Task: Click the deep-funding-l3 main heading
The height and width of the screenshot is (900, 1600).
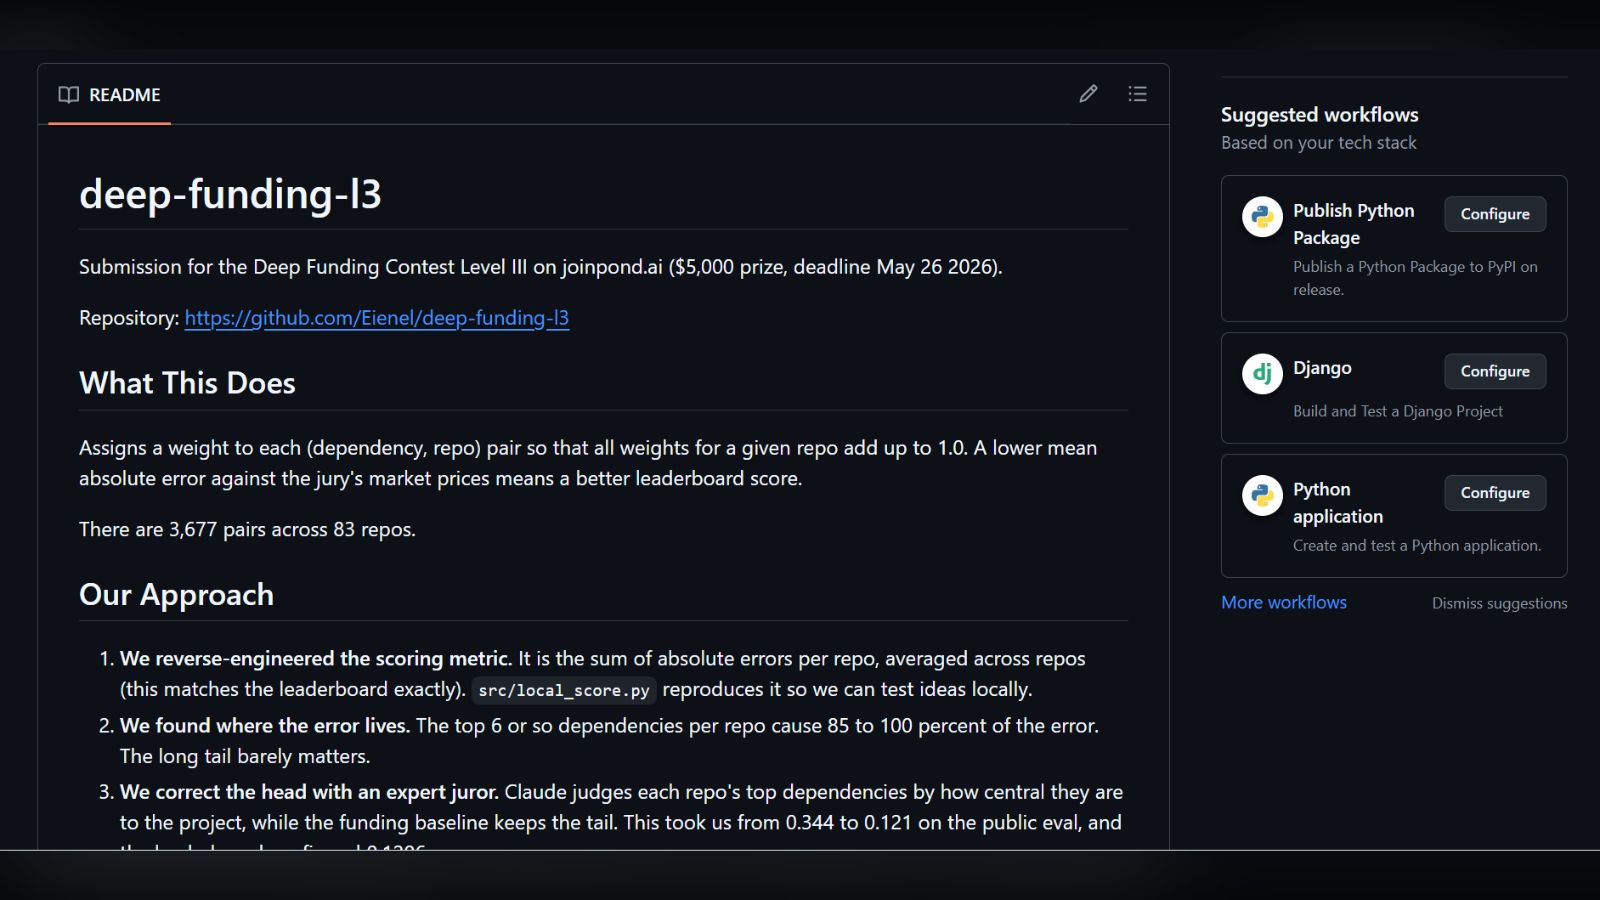Action: pos(230,194)
